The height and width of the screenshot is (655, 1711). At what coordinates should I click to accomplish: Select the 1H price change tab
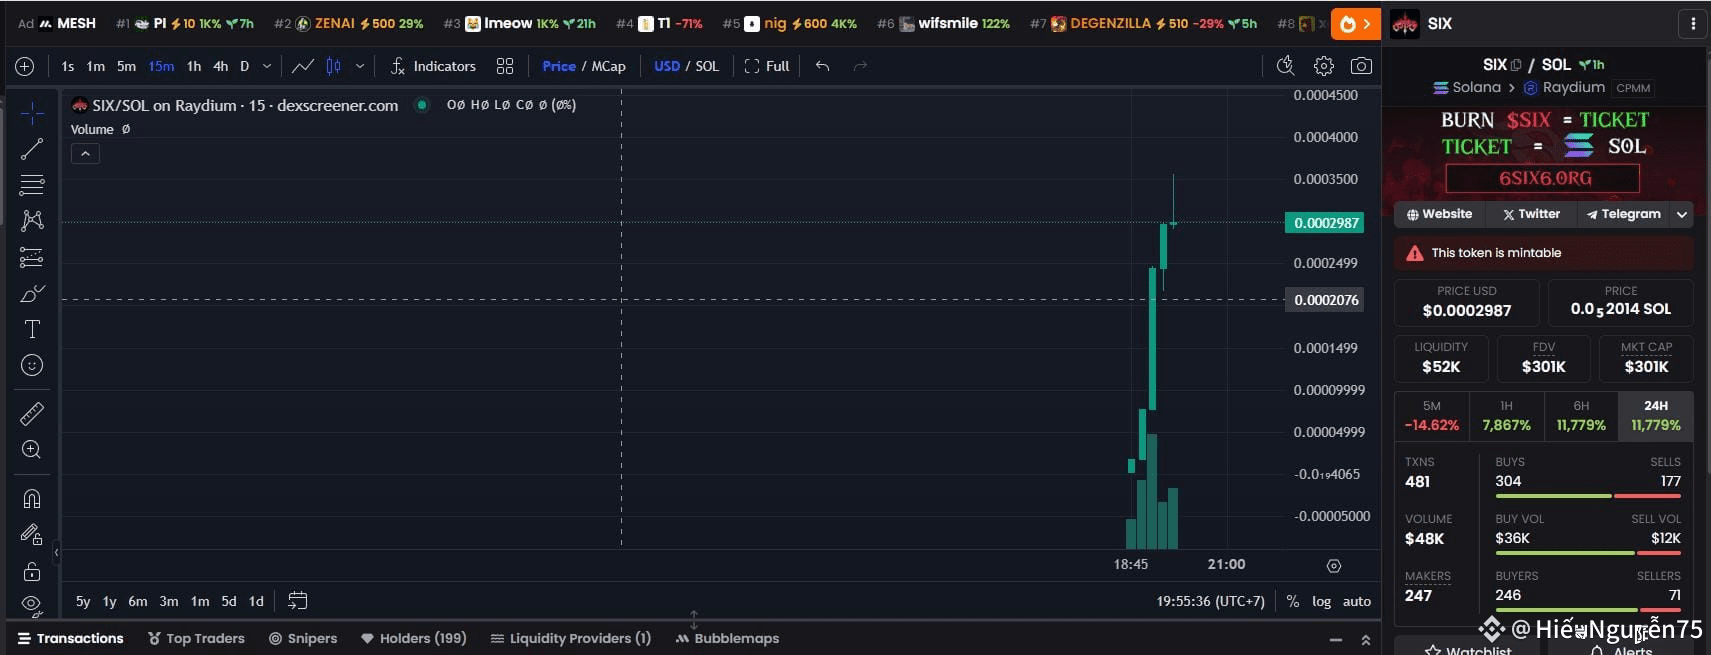pyautogui.click(x=1507, y=415)
